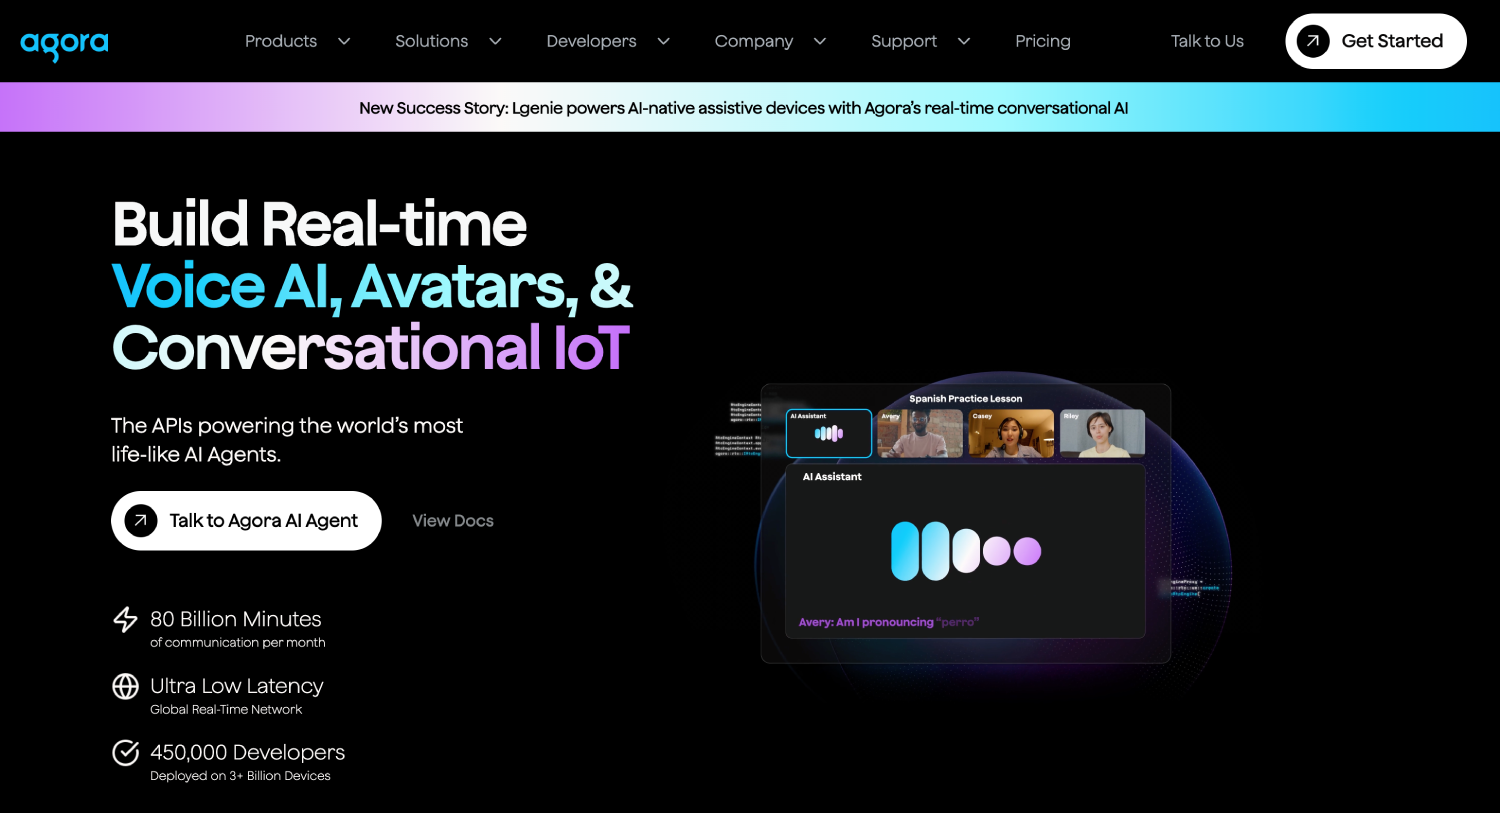Click 'Global Real-Time Network' text
1500x813 pixels.
click(x=226, y=709)
